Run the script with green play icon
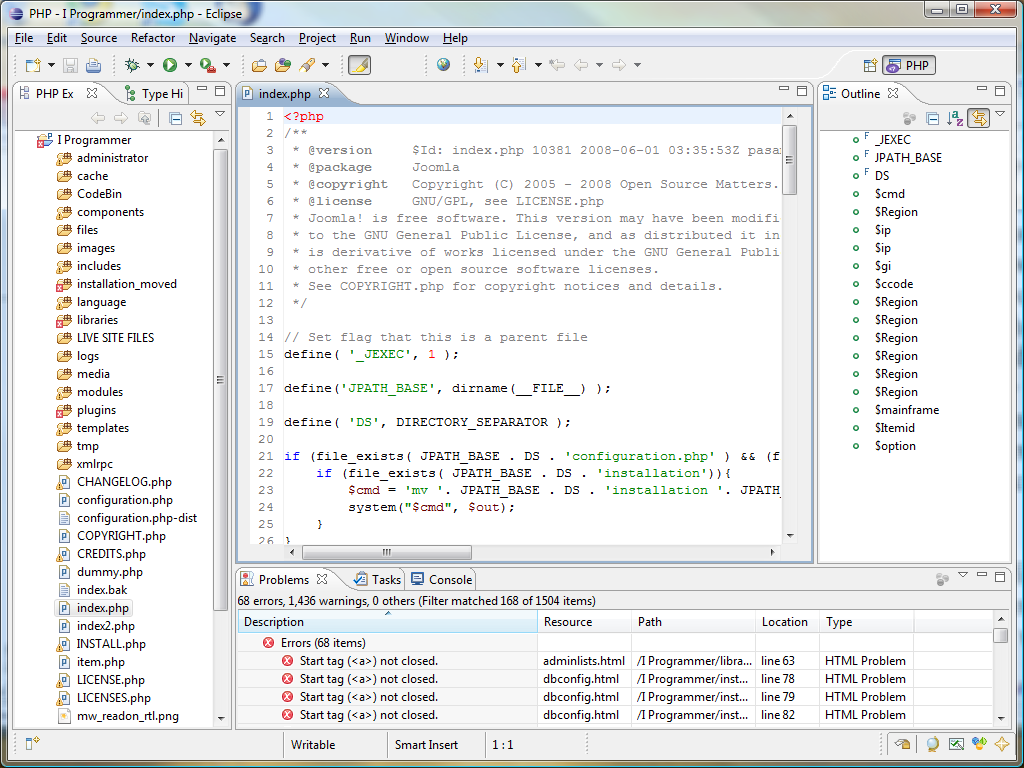The width and height of the screenshot is (1024, 768). (x=170, y=65)
